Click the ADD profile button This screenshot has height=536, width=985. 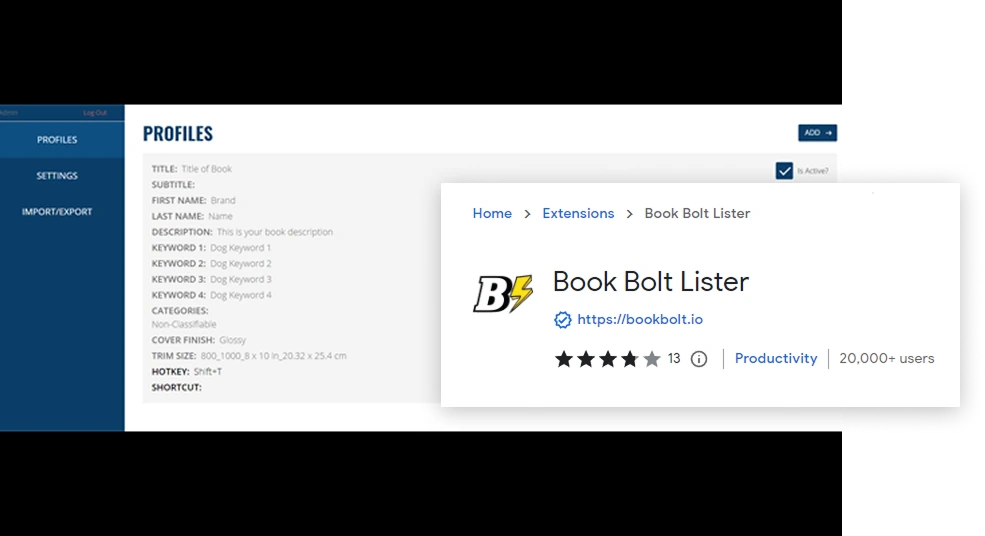[817, 133]
